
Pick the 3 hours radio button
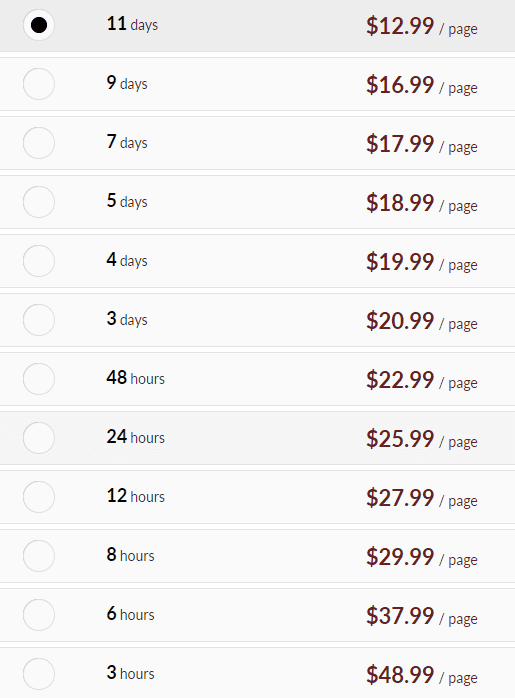tap(39, 674)
